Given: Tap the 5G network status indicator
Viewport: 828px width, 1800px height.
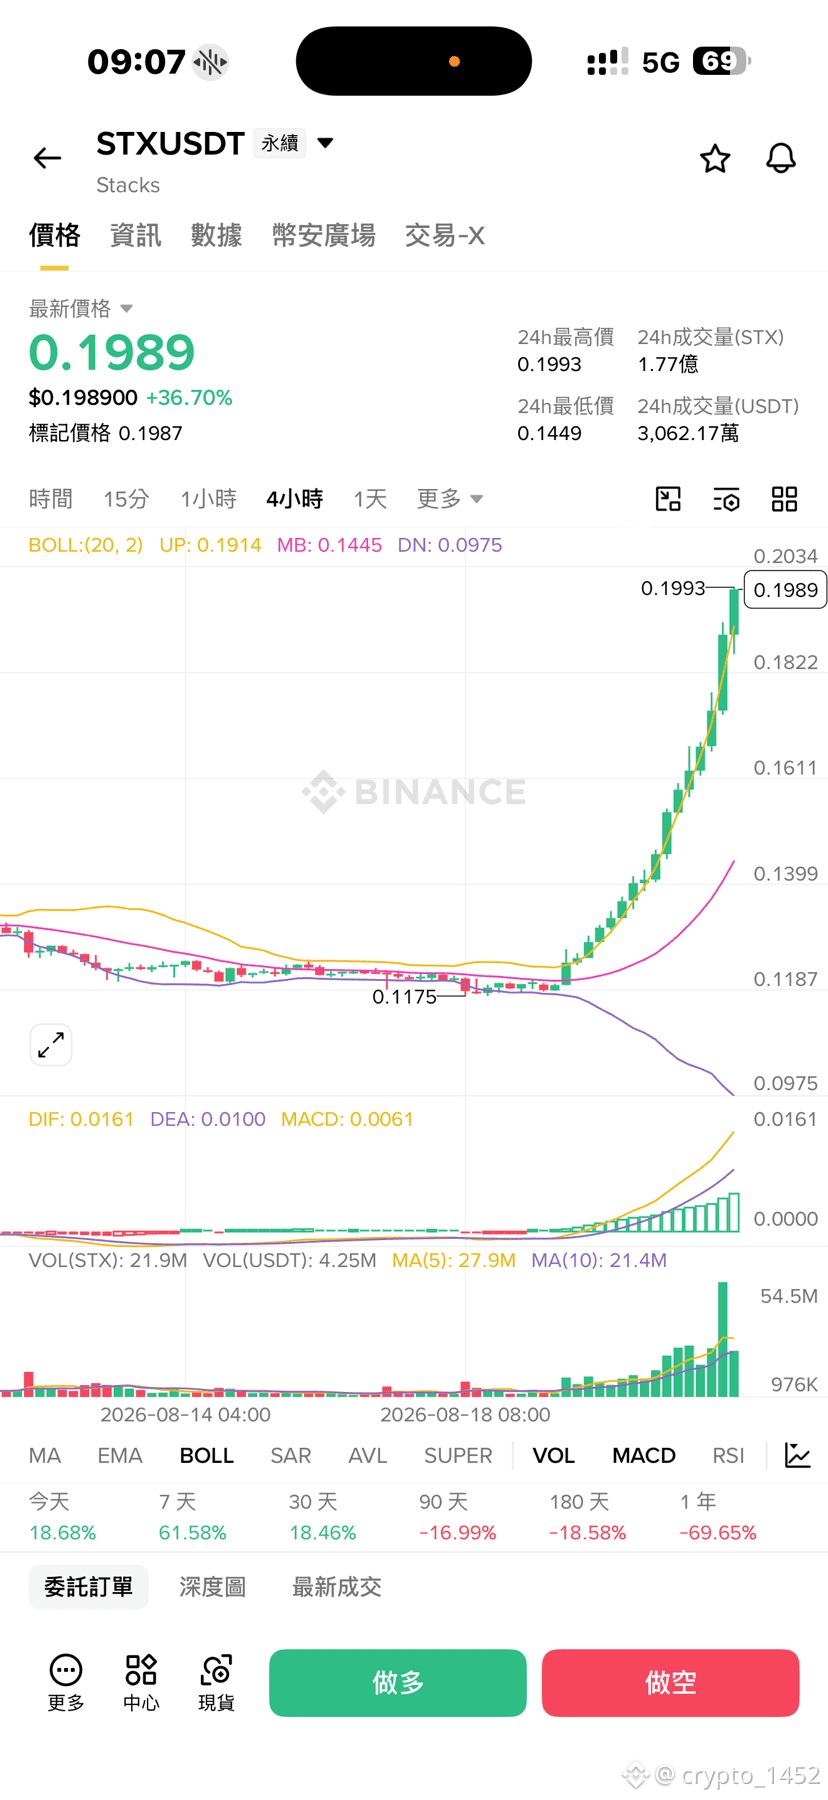Looking at the screenshot, I should (x=661, y=63).
